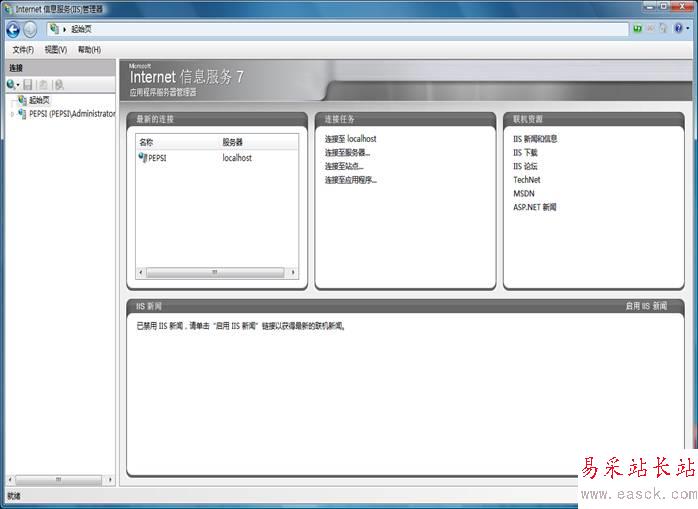Click the 服务器 column header
Image resolution: width=698 pixels, height=509 pixels.
(233, 142)
